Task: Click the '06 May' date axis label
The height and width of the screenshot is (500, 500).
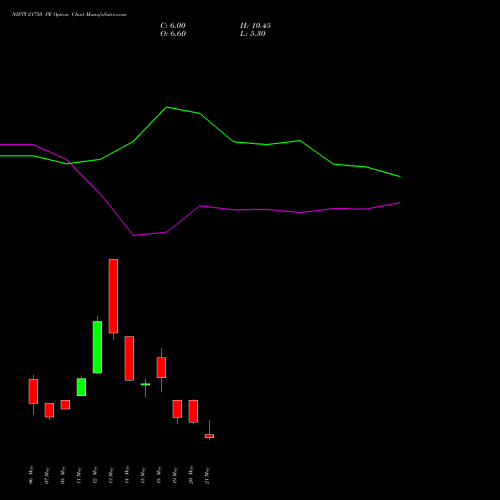Action: [x=31, y=475]
